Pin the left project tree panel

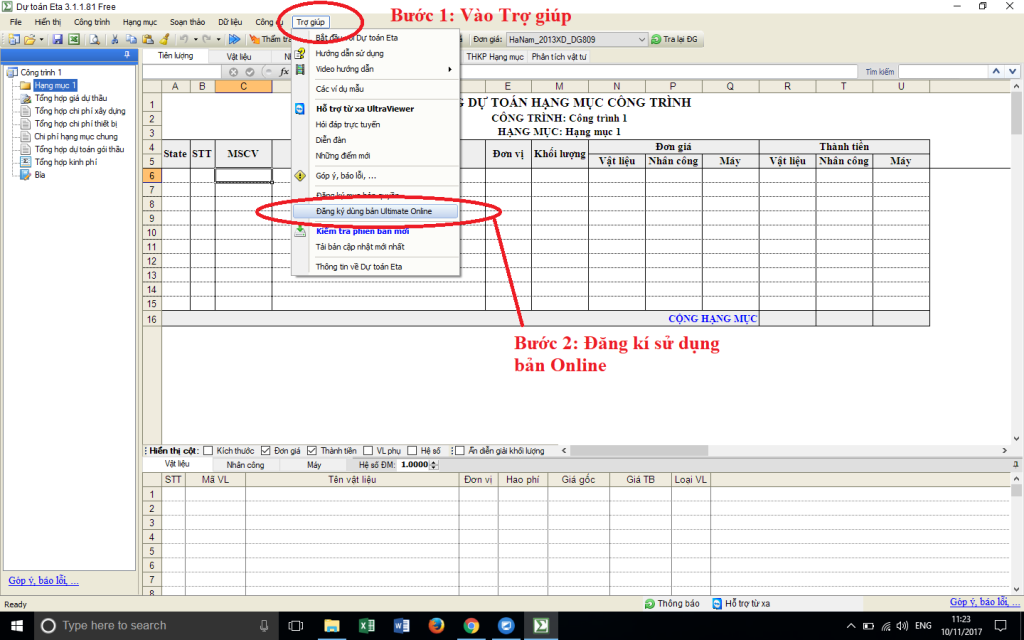[x=126, y=56]
